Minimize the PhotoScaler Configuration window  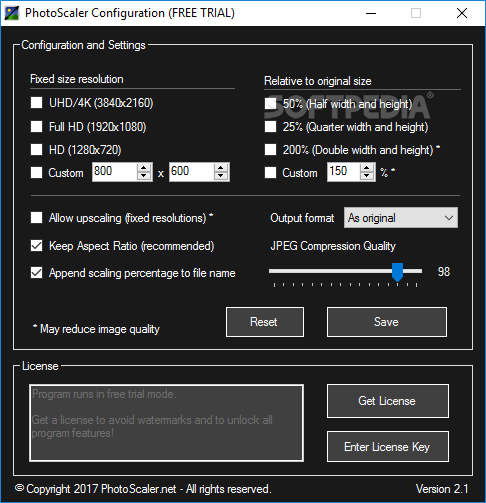[x=371, y=13]
